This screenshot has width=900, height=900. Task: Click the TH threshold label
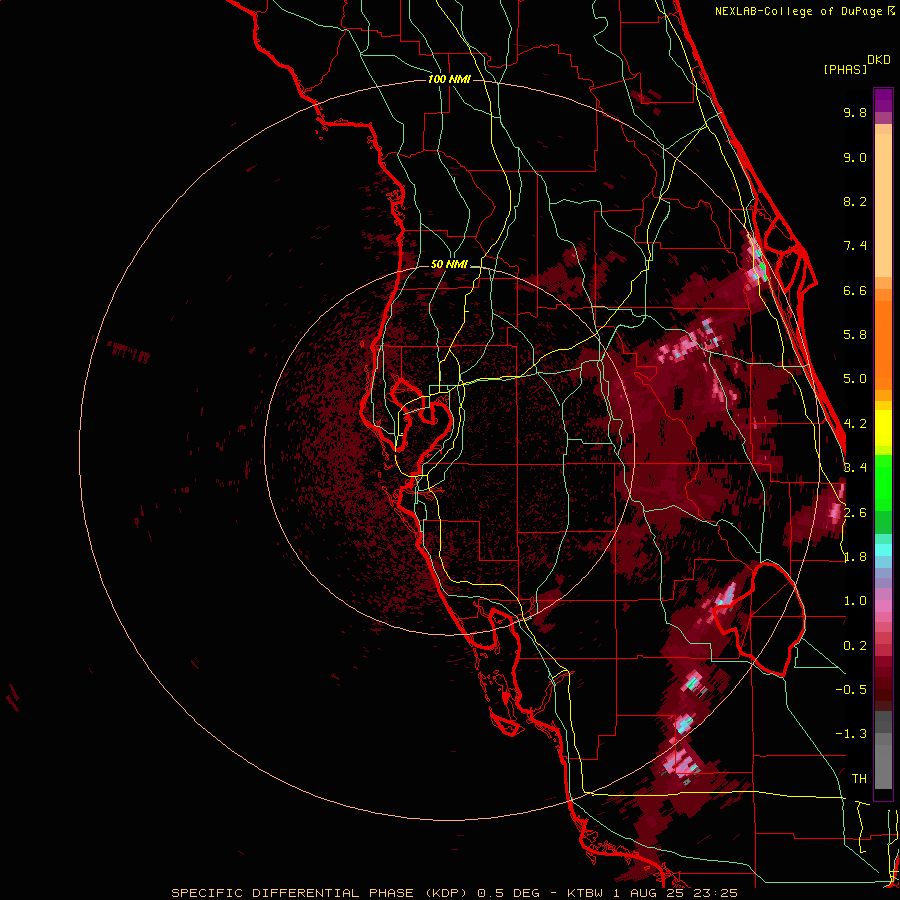tap(859, 779)
